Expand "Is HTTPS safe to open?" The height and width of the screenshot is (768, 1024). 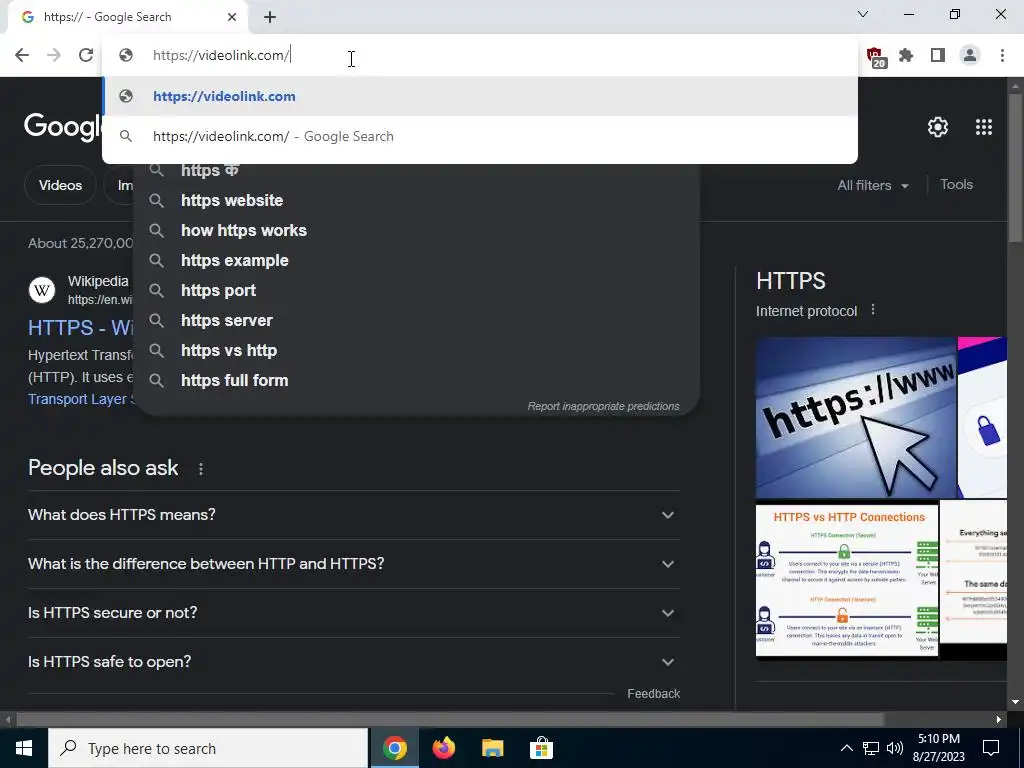(353, 662)
